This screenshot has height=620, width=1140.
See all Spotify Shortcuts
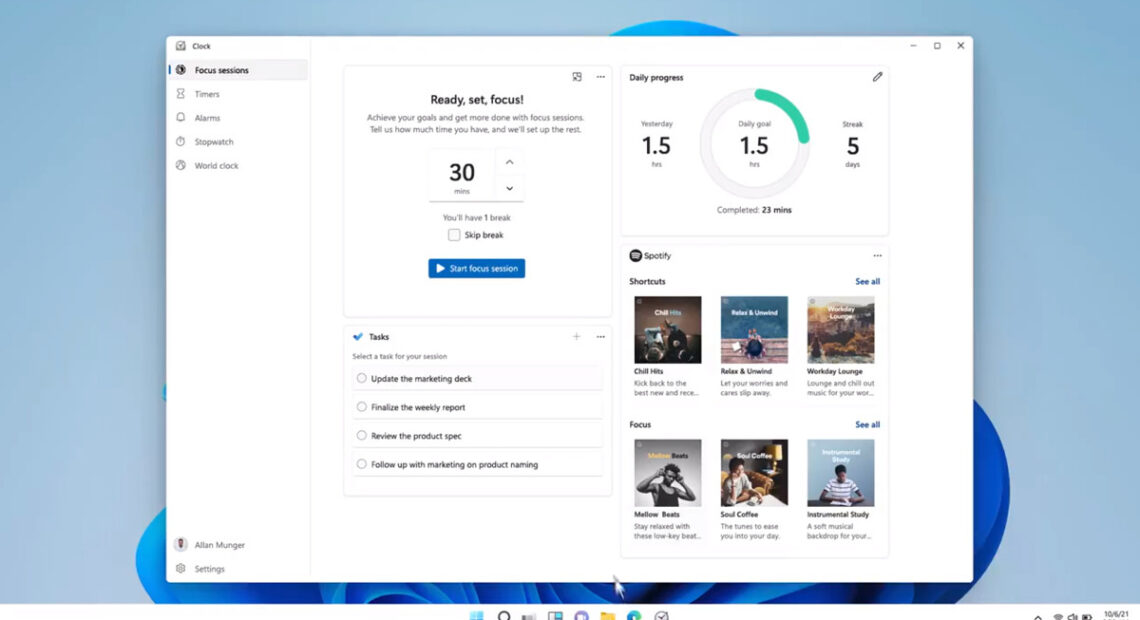867,281
